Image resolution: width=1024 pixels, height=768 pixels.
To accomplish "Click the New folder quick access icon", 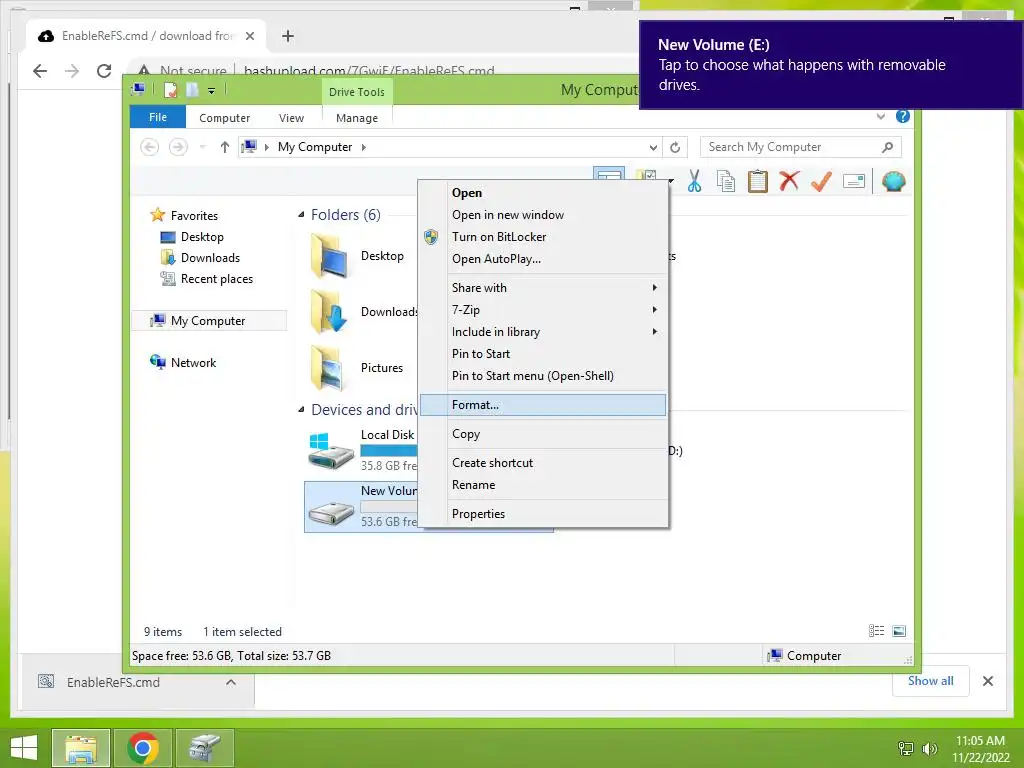I will click(192, 90).
